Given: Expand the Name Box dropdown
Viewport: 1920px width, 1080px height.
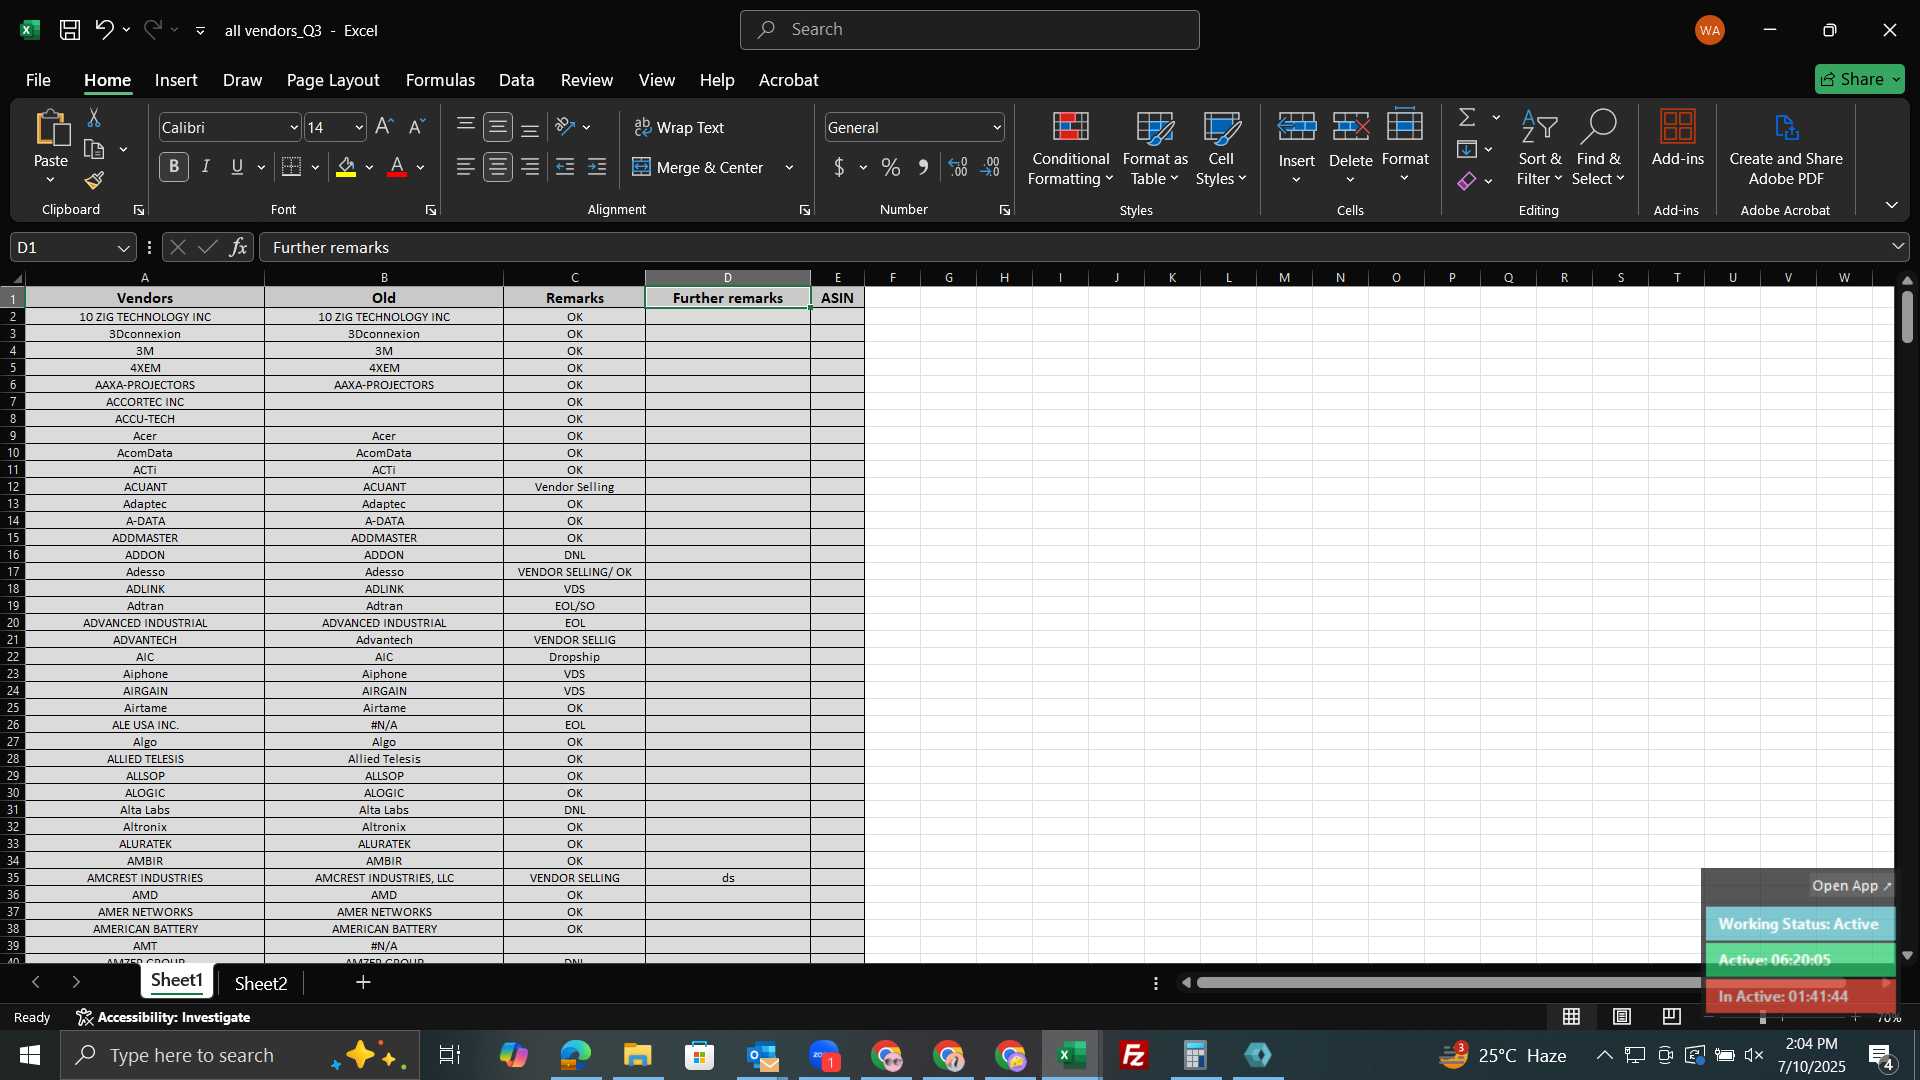Looking at the screenshot, I should pos(123,248).
